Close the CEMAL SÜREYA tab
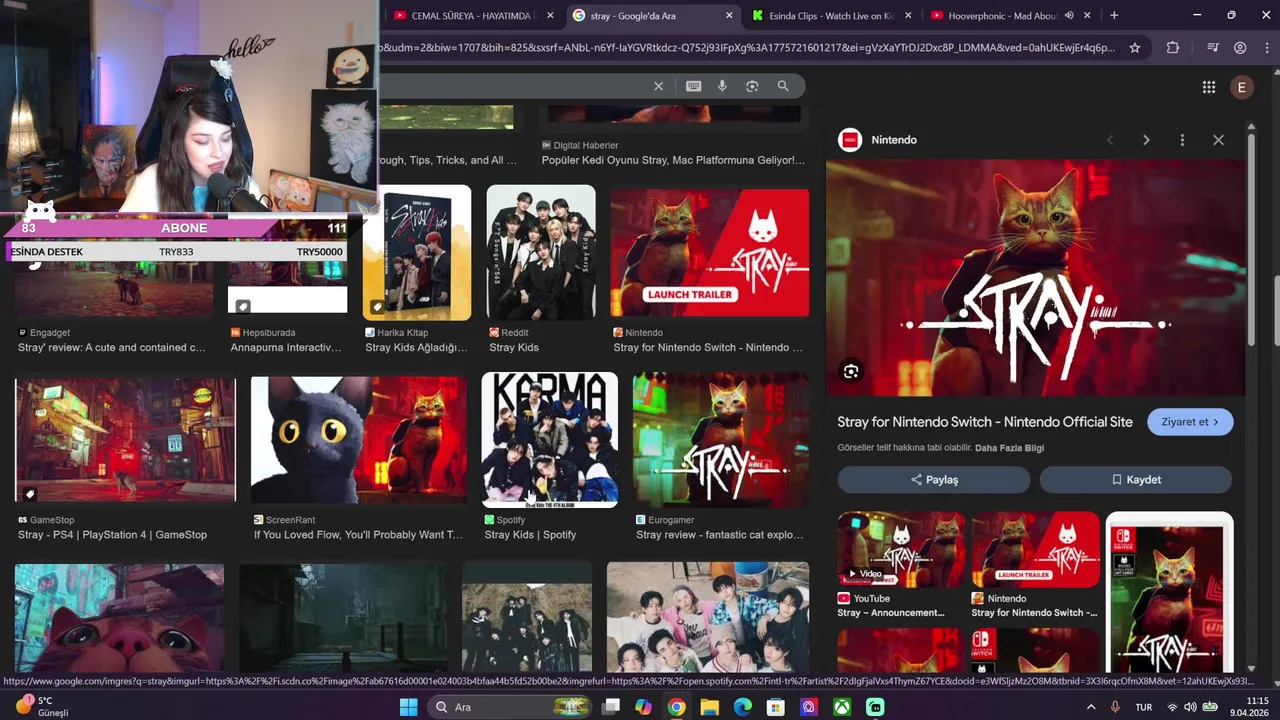Screen dimensions: 1280x720 click(550, 16)
